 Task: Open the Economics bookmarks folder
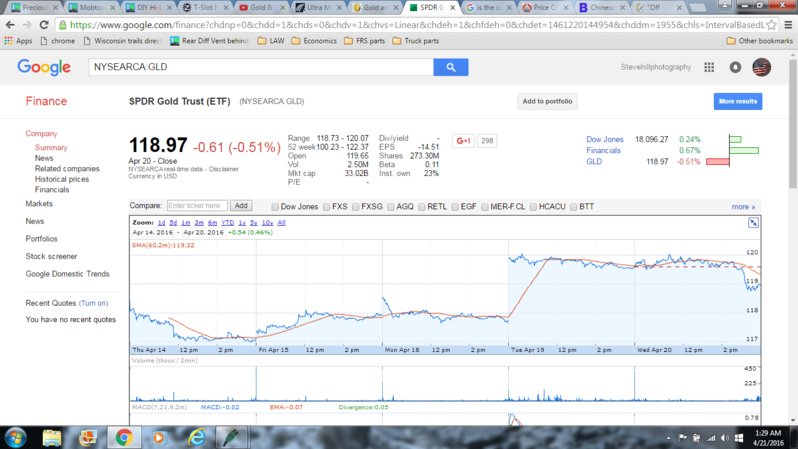tap(314, 41)
